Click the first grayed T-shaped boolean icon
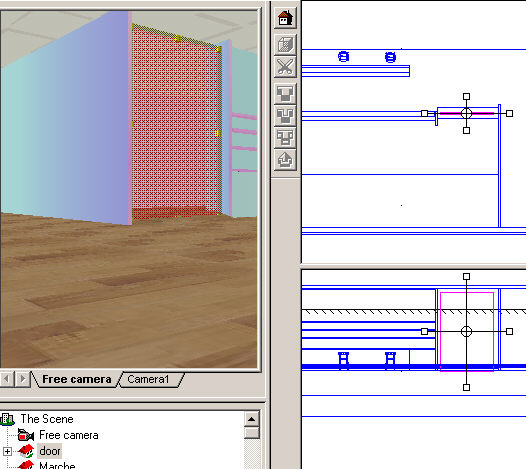This screenshot has height=469, width=526. coord(285,94)
